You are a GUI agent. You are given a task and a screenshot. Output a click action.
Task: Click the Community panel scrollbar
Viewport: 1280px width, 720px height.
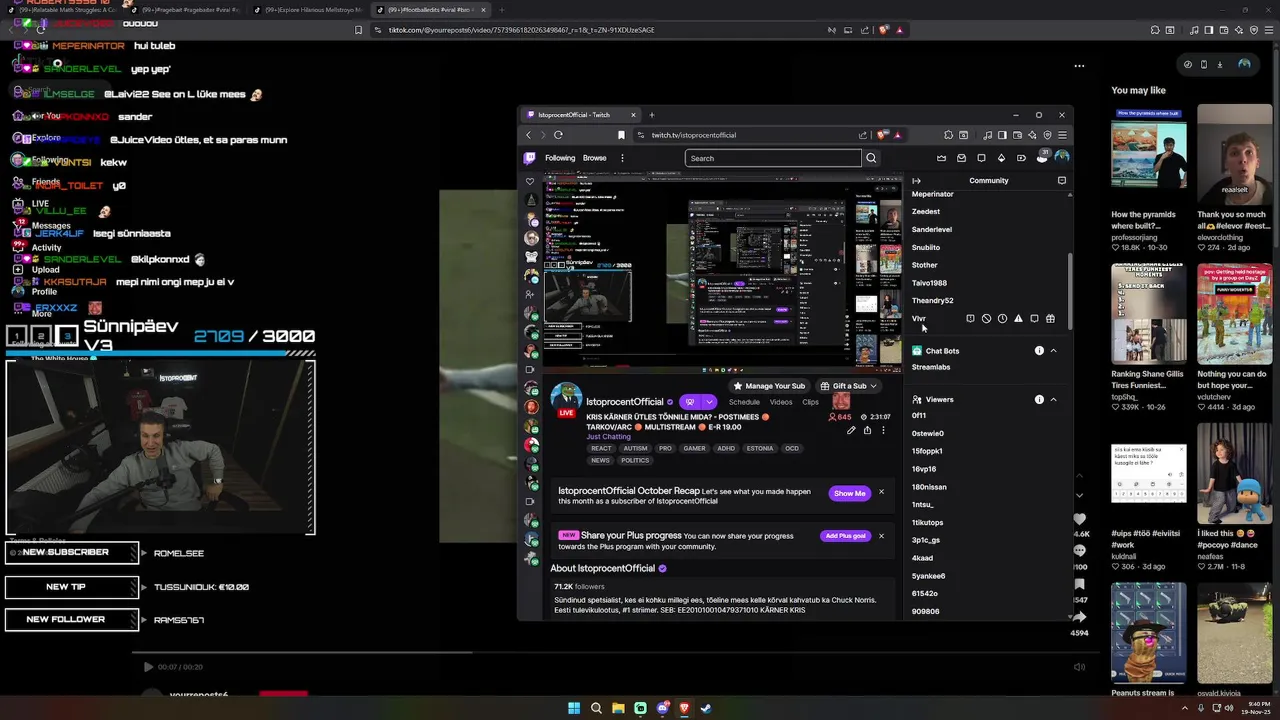click(x=1070, y=290)
